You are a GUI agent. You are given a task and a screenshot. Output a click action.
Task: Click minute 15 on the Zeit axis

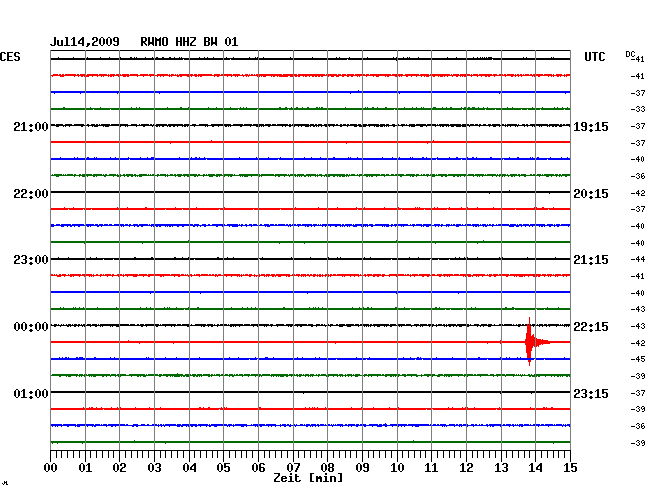(570, 468)
